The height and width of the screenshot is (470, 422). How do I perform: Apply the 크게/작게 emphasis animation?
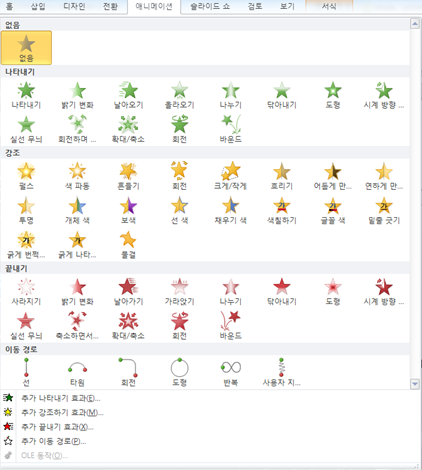[x=230, y=176]
